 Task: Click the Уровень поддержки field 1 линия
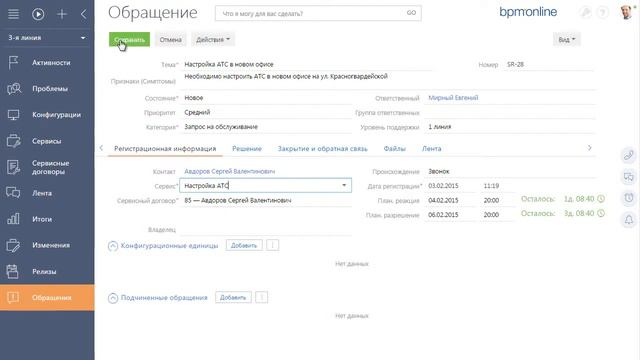(440, 127)
